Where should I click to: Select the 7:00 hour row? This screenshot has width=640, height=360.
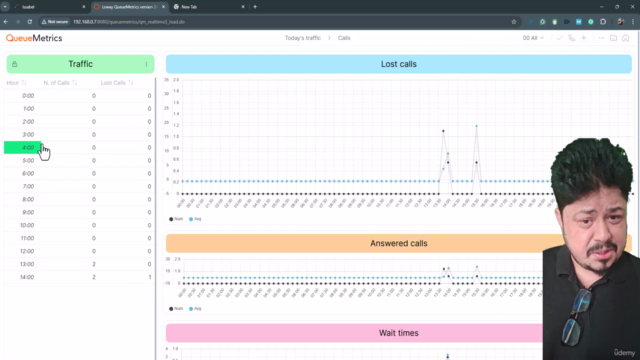78,186
